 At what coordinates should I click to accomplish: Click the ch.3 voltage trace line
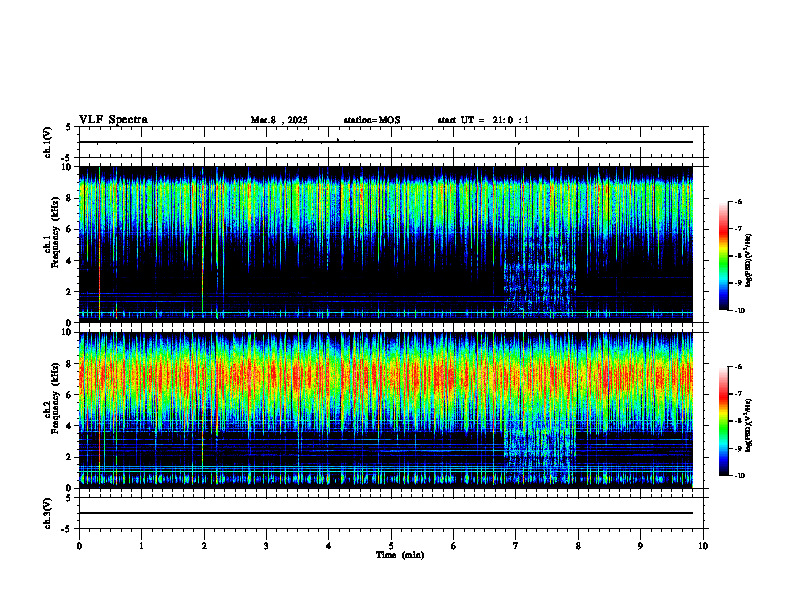click(x=386, y=513)
